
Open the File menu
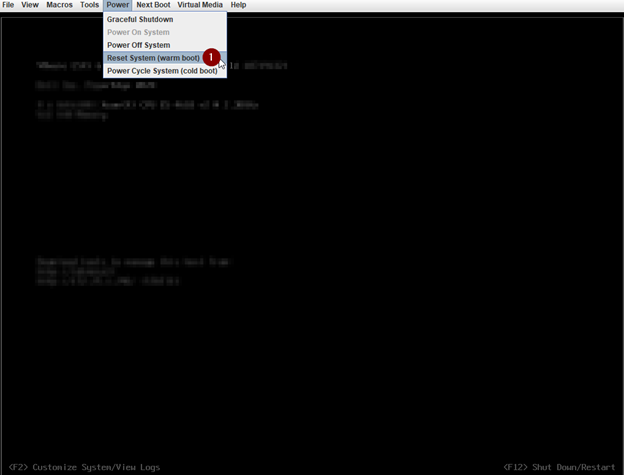pyautogui.click(x=8, y=5)
